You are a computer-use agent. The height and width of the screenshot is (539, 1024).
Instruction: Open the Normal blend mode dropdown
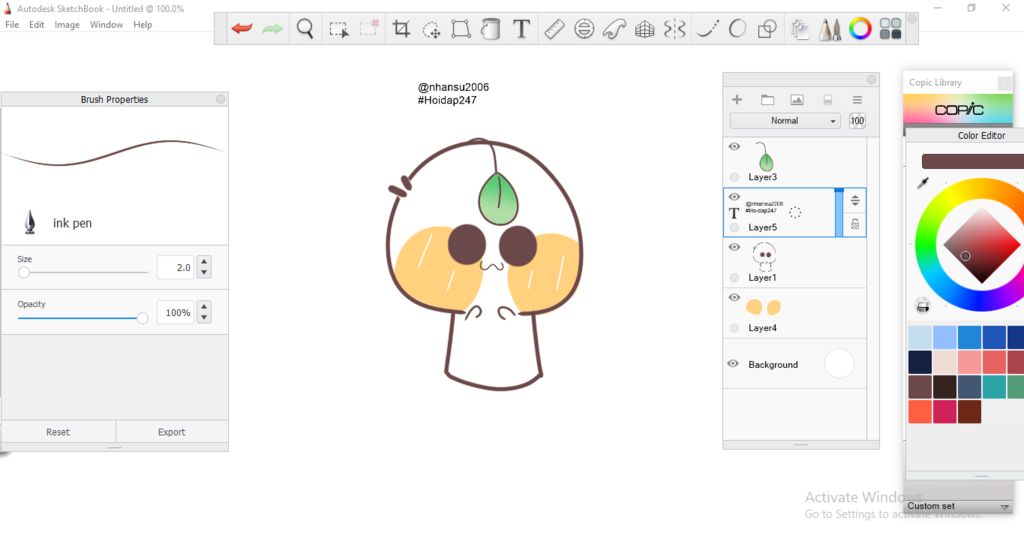click(x=785, y=121)
